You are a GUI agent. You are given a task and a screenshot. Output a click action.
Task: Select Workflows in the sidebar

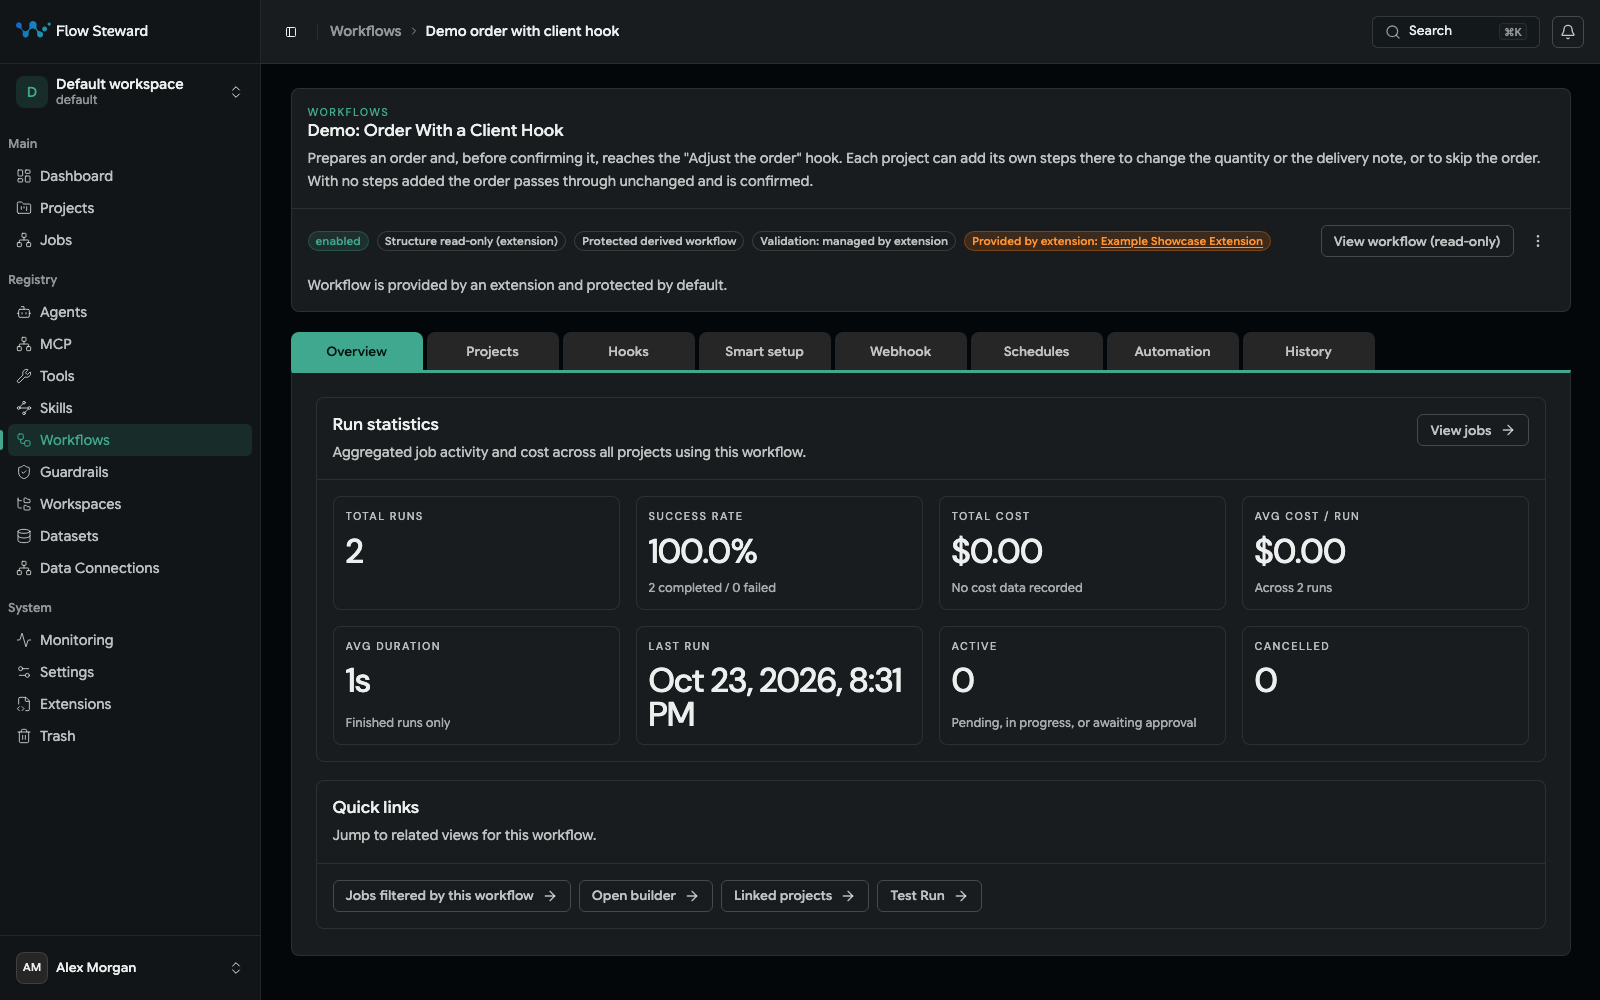130,440
